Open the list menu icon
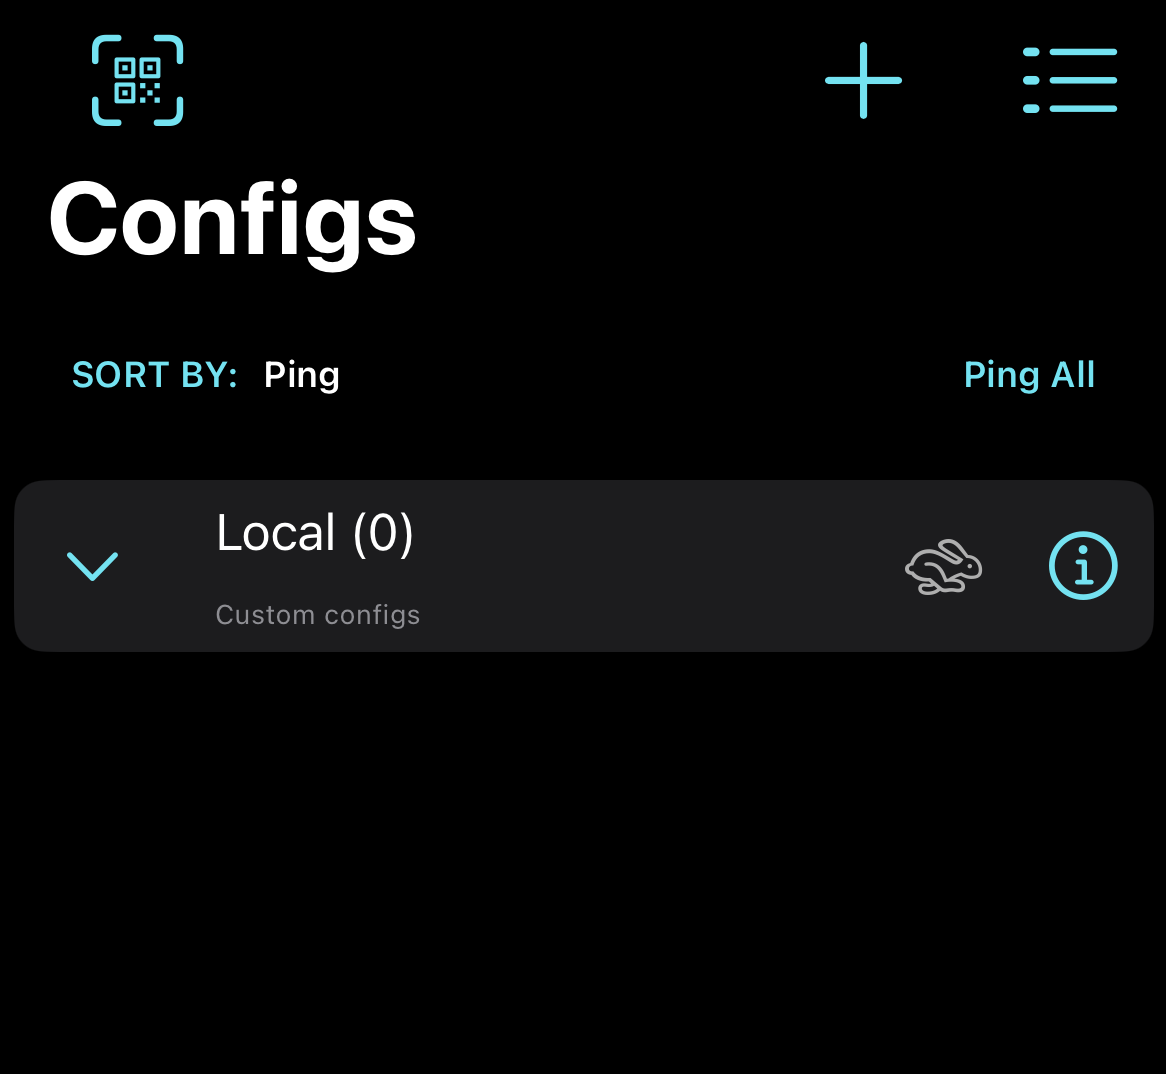 (1069, 80)
